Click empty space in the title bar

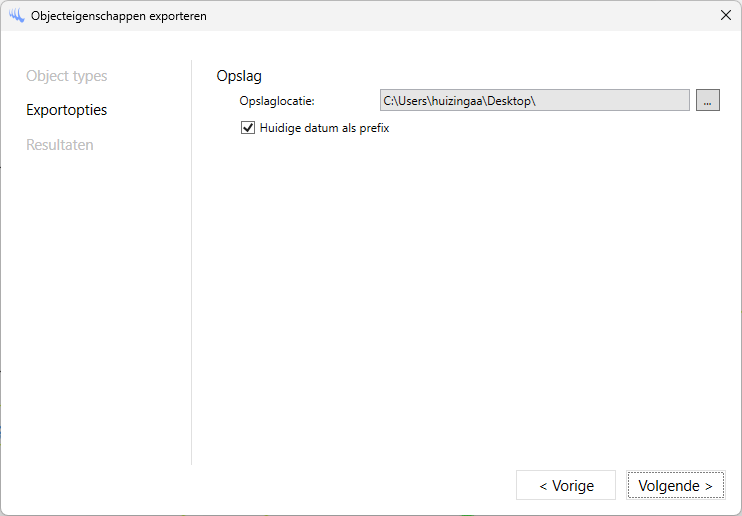(459, 16)
